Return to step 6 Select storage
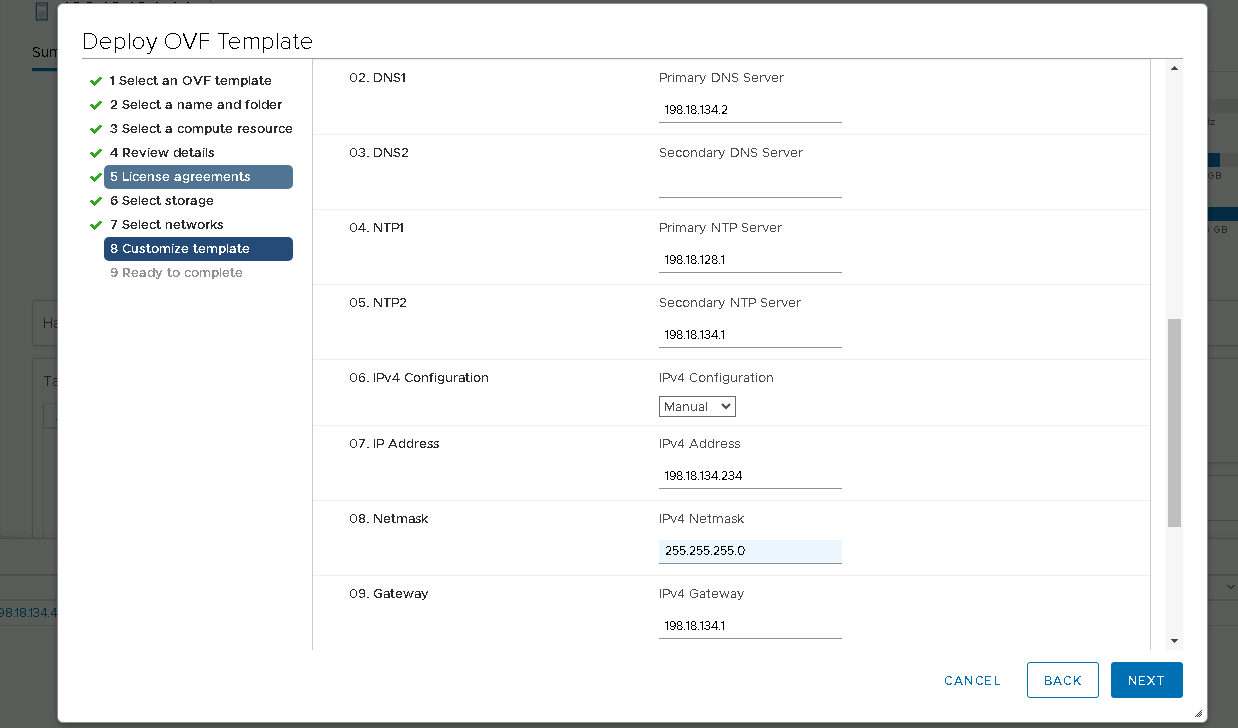 [162, 201]
